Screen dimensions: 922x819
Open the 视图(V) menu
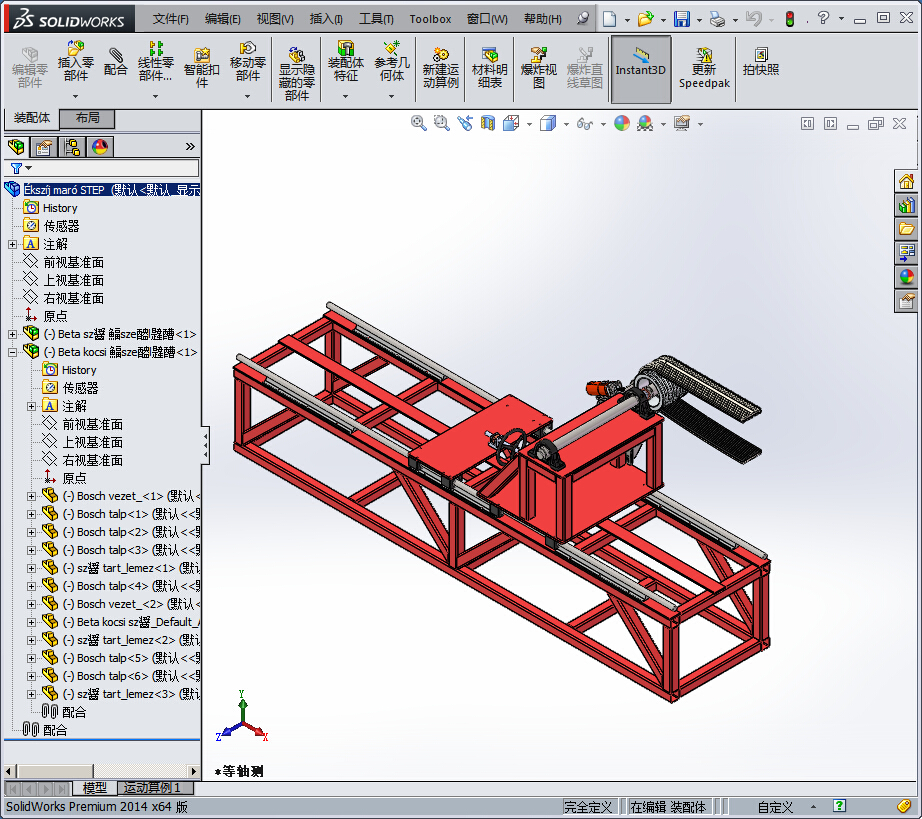pos(275,19)
